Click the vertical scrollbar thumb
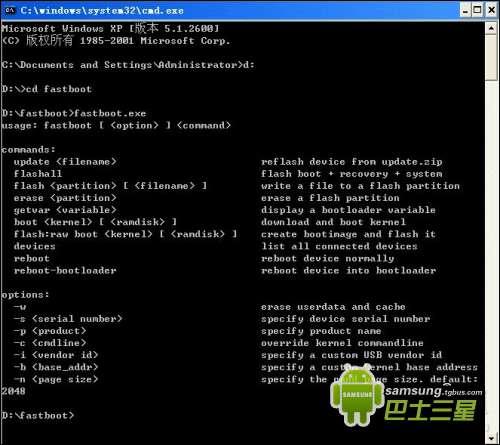This screenshot has height=445, width=500. coord(491,57)
